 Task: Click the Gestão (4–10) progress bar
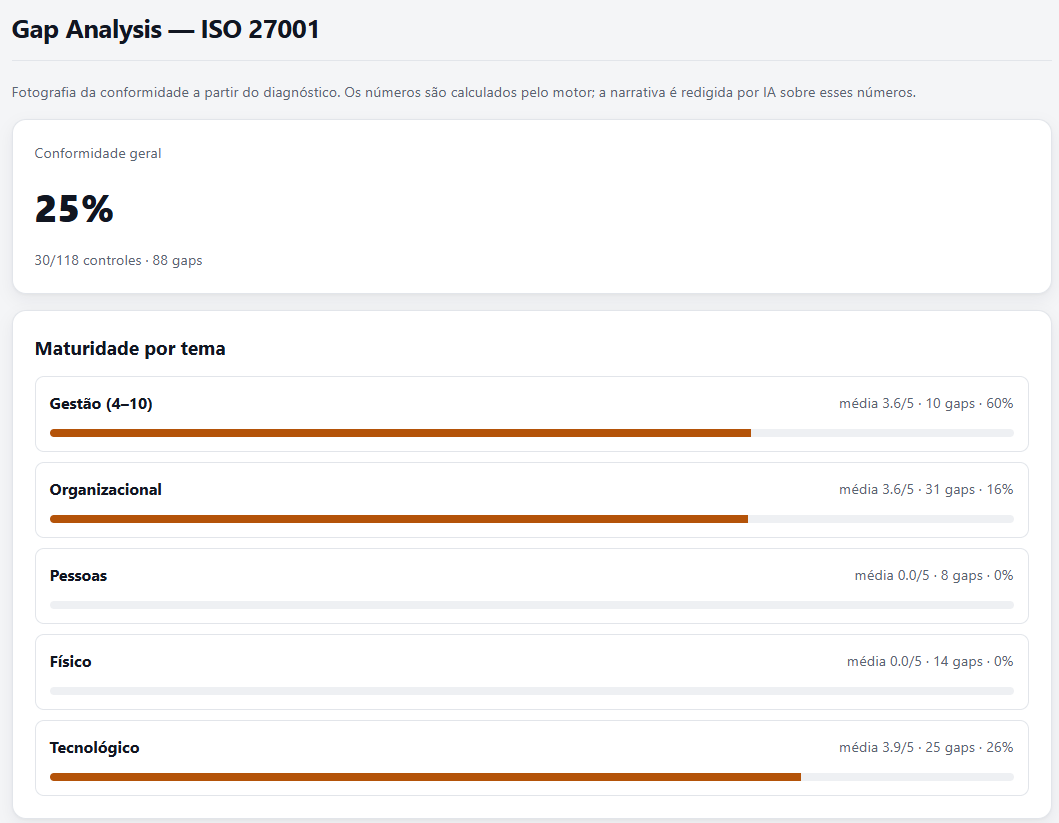[x=532, y=433]
